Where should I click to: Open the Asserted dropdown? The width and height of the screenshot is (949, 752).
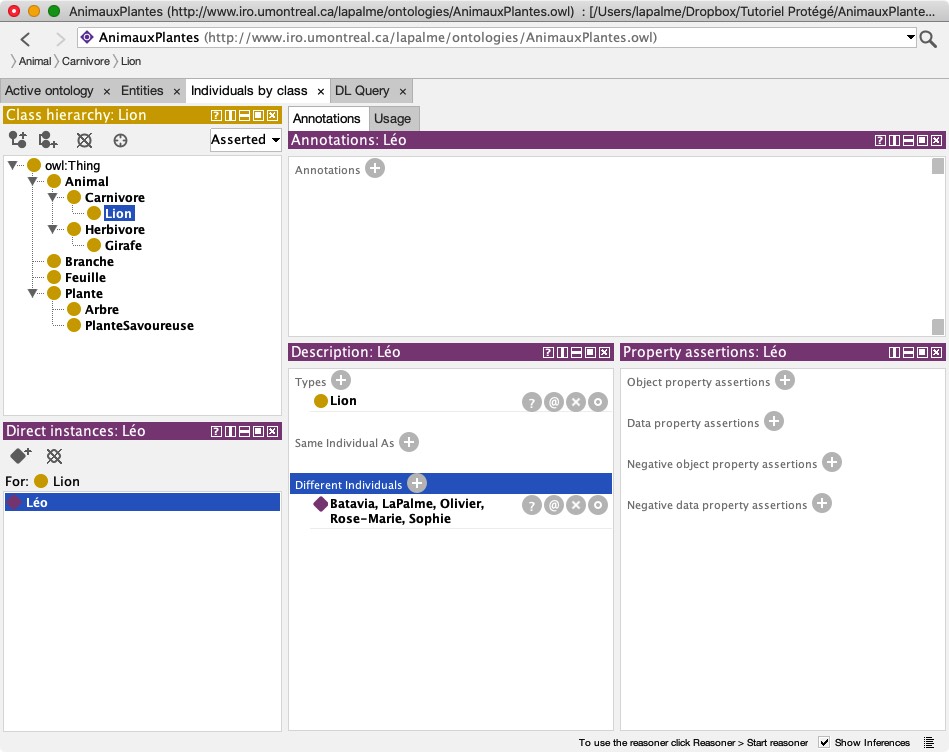click(245, 140)
